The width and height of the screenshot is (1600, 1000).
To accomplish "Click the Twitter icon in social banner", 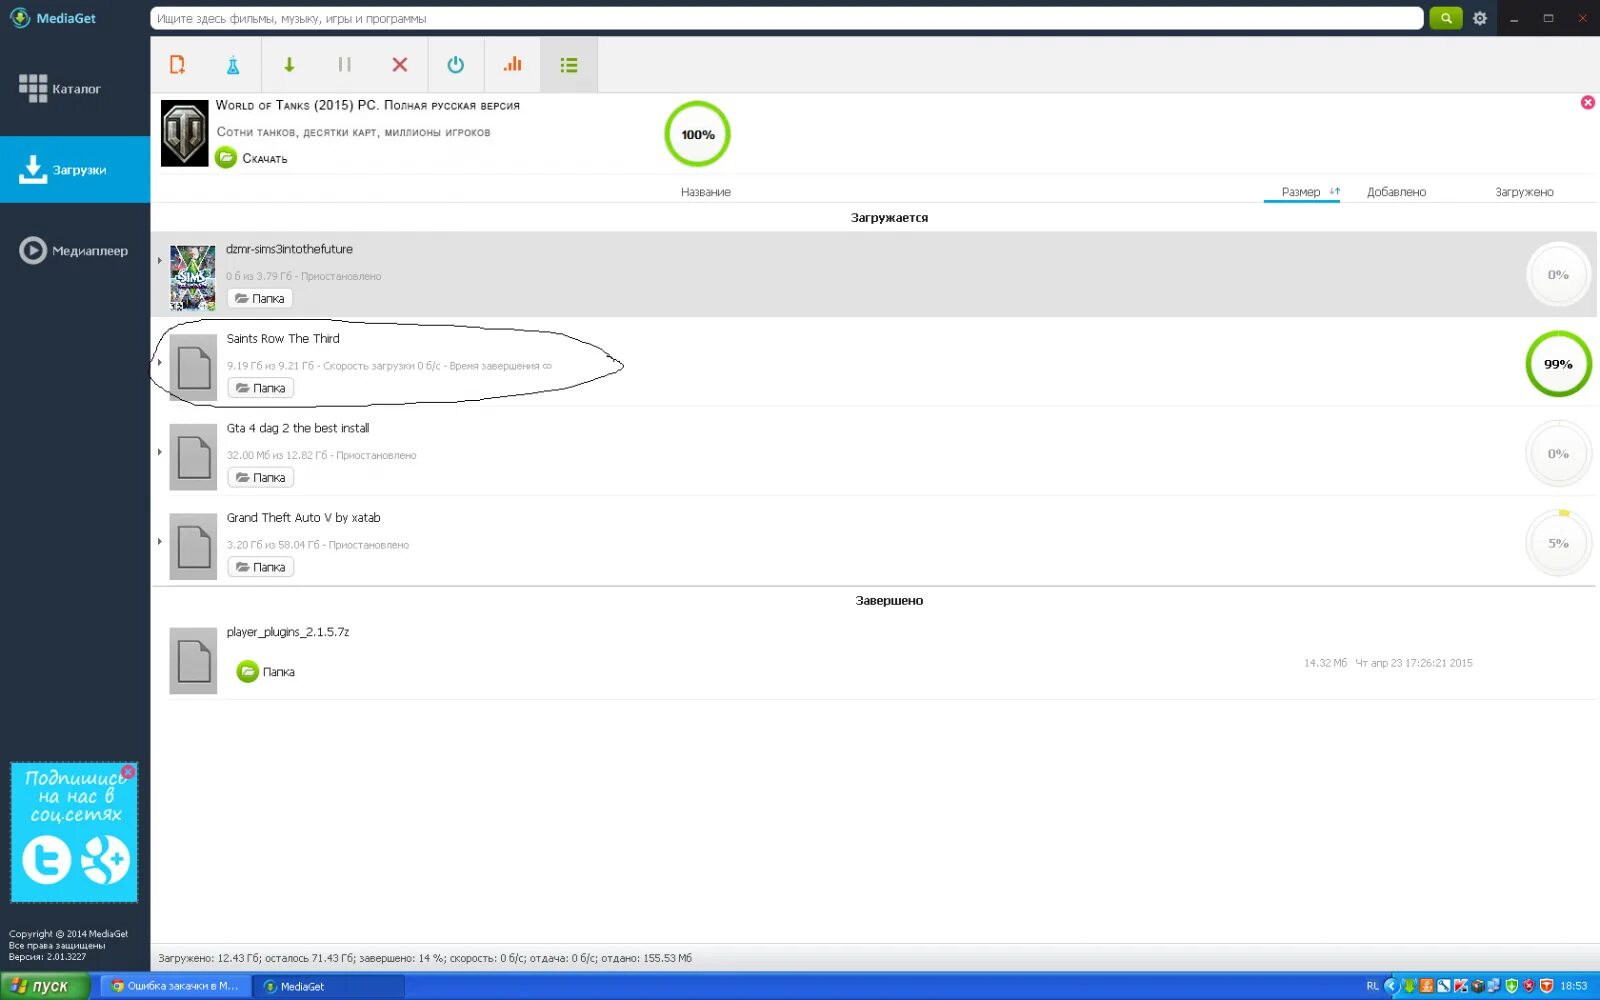I will tap(46, 860).
